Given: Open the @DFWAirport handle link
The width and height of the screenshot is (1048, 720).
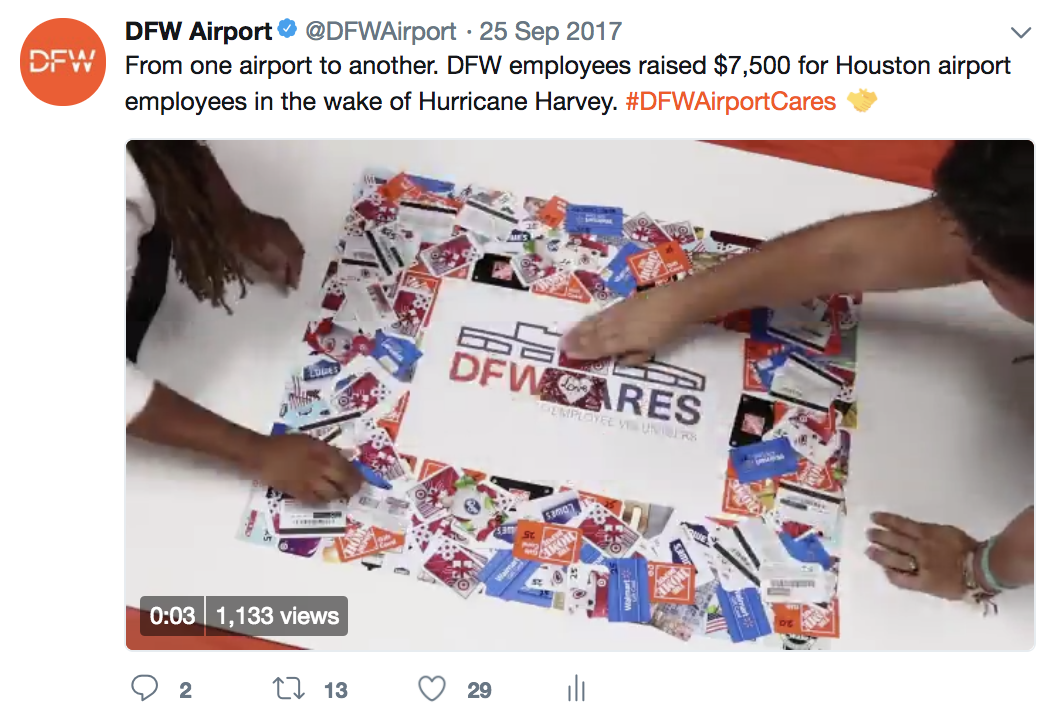Looking at the screenshot, I should coord(380,31).
